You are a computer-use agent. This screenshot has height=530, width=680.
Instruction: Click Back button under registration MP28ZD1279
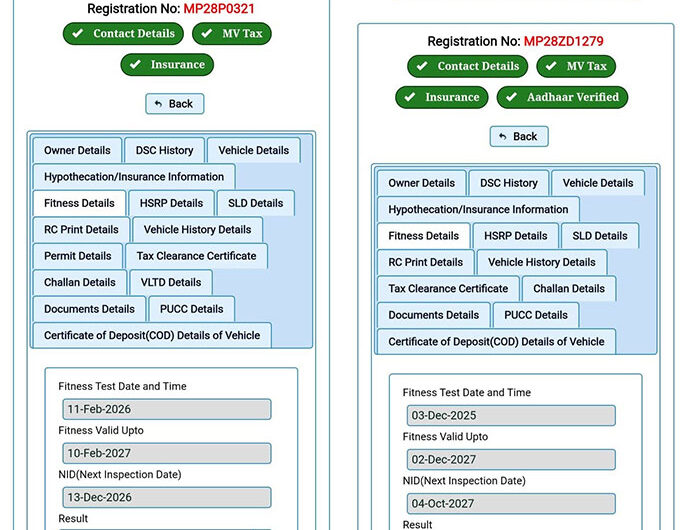point(519,137)
